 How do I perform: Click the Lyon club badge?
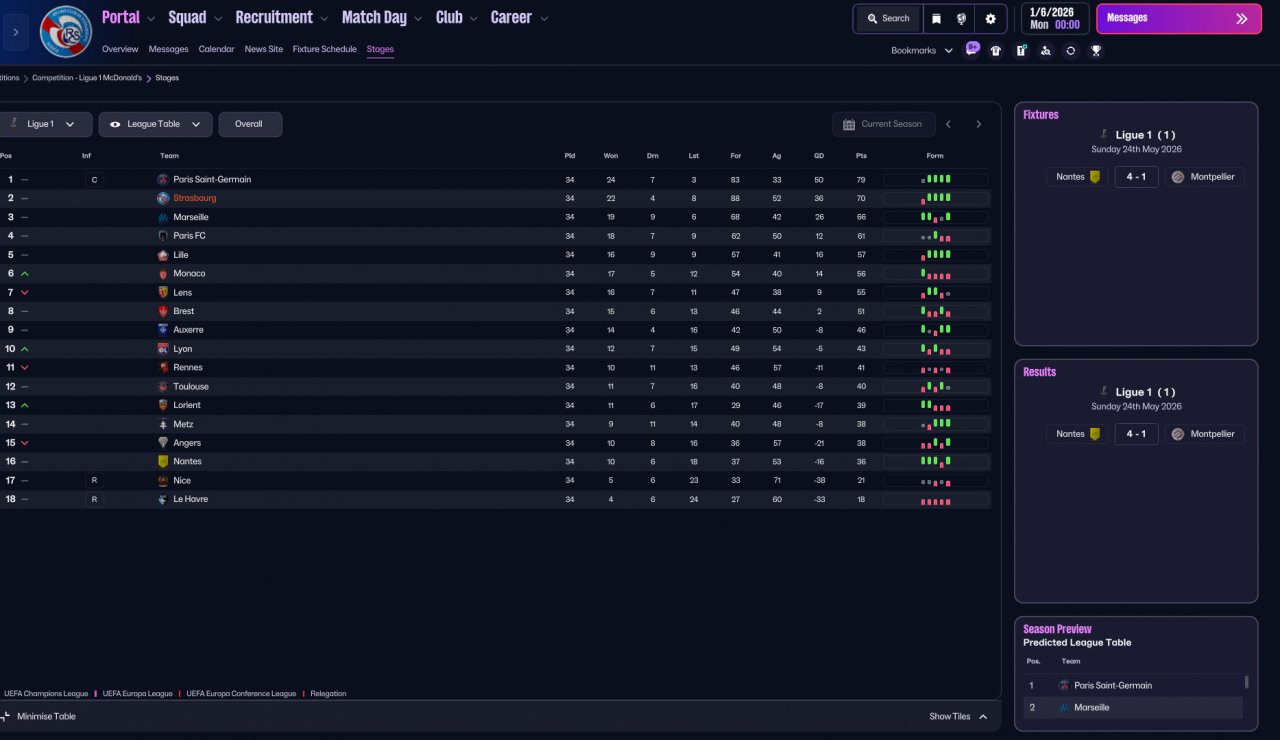tap(163, 349)
